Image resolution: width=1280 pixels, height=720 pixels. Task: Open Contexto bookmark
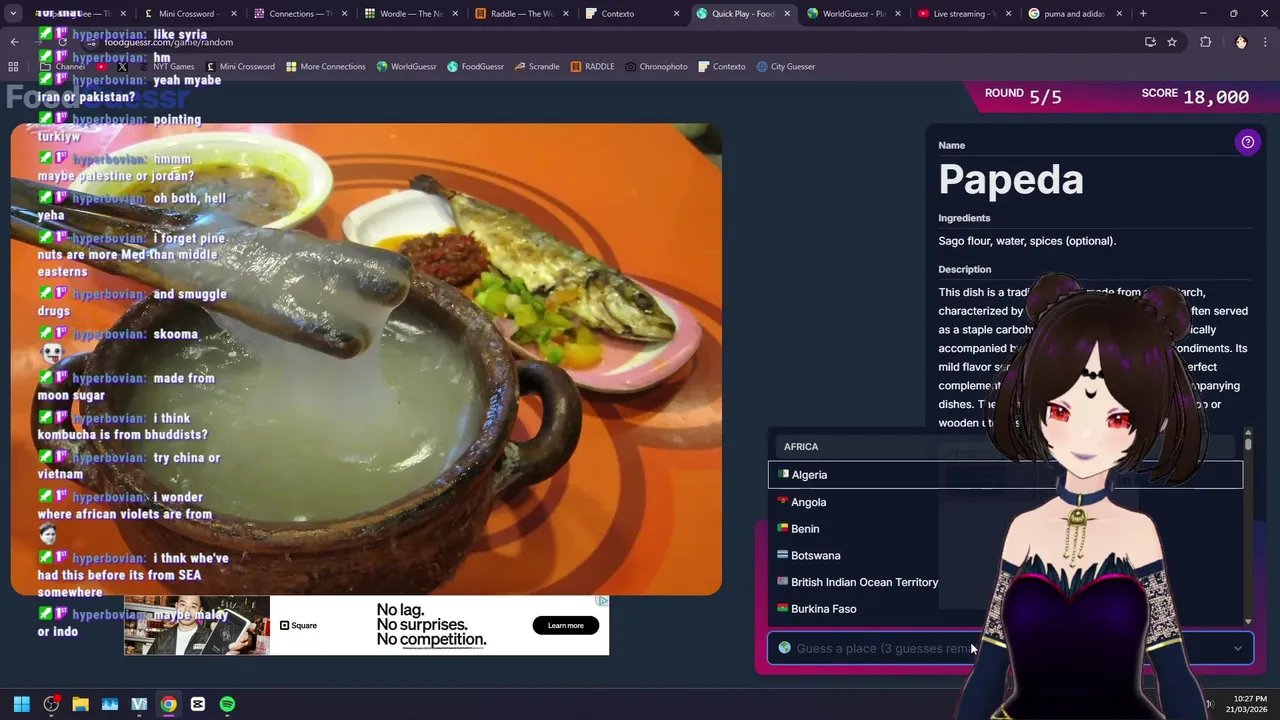[x=721, y=66]
